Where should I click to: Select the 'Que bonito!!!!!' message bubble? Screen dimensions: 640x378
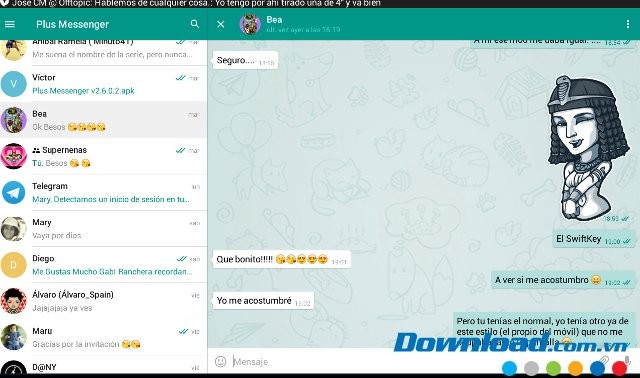282,260
